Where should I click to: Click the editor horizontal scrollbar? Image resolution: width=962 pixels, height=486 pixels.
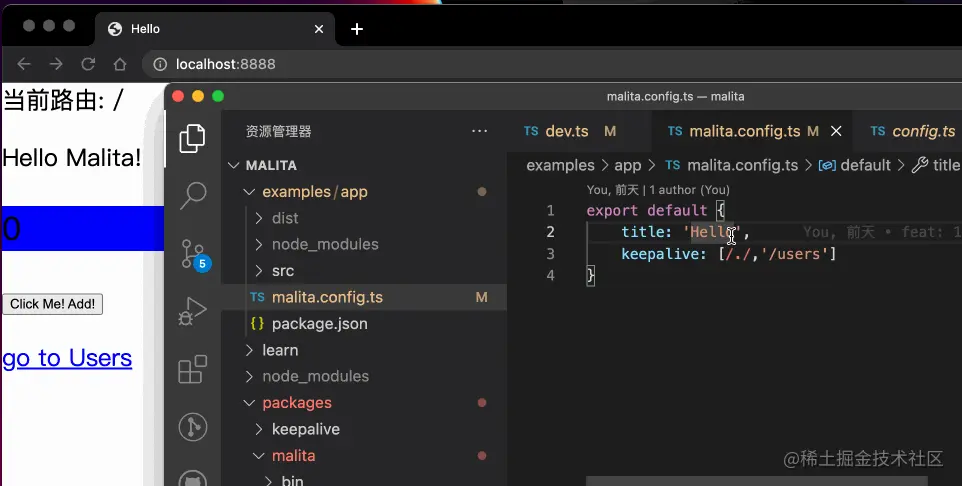[x=756, y=481]
